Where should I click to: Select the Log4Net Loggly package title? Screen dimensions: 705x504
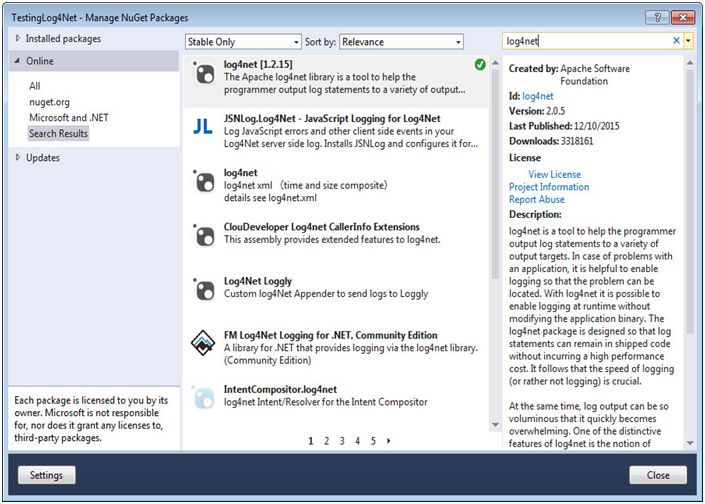click(258, 281)
